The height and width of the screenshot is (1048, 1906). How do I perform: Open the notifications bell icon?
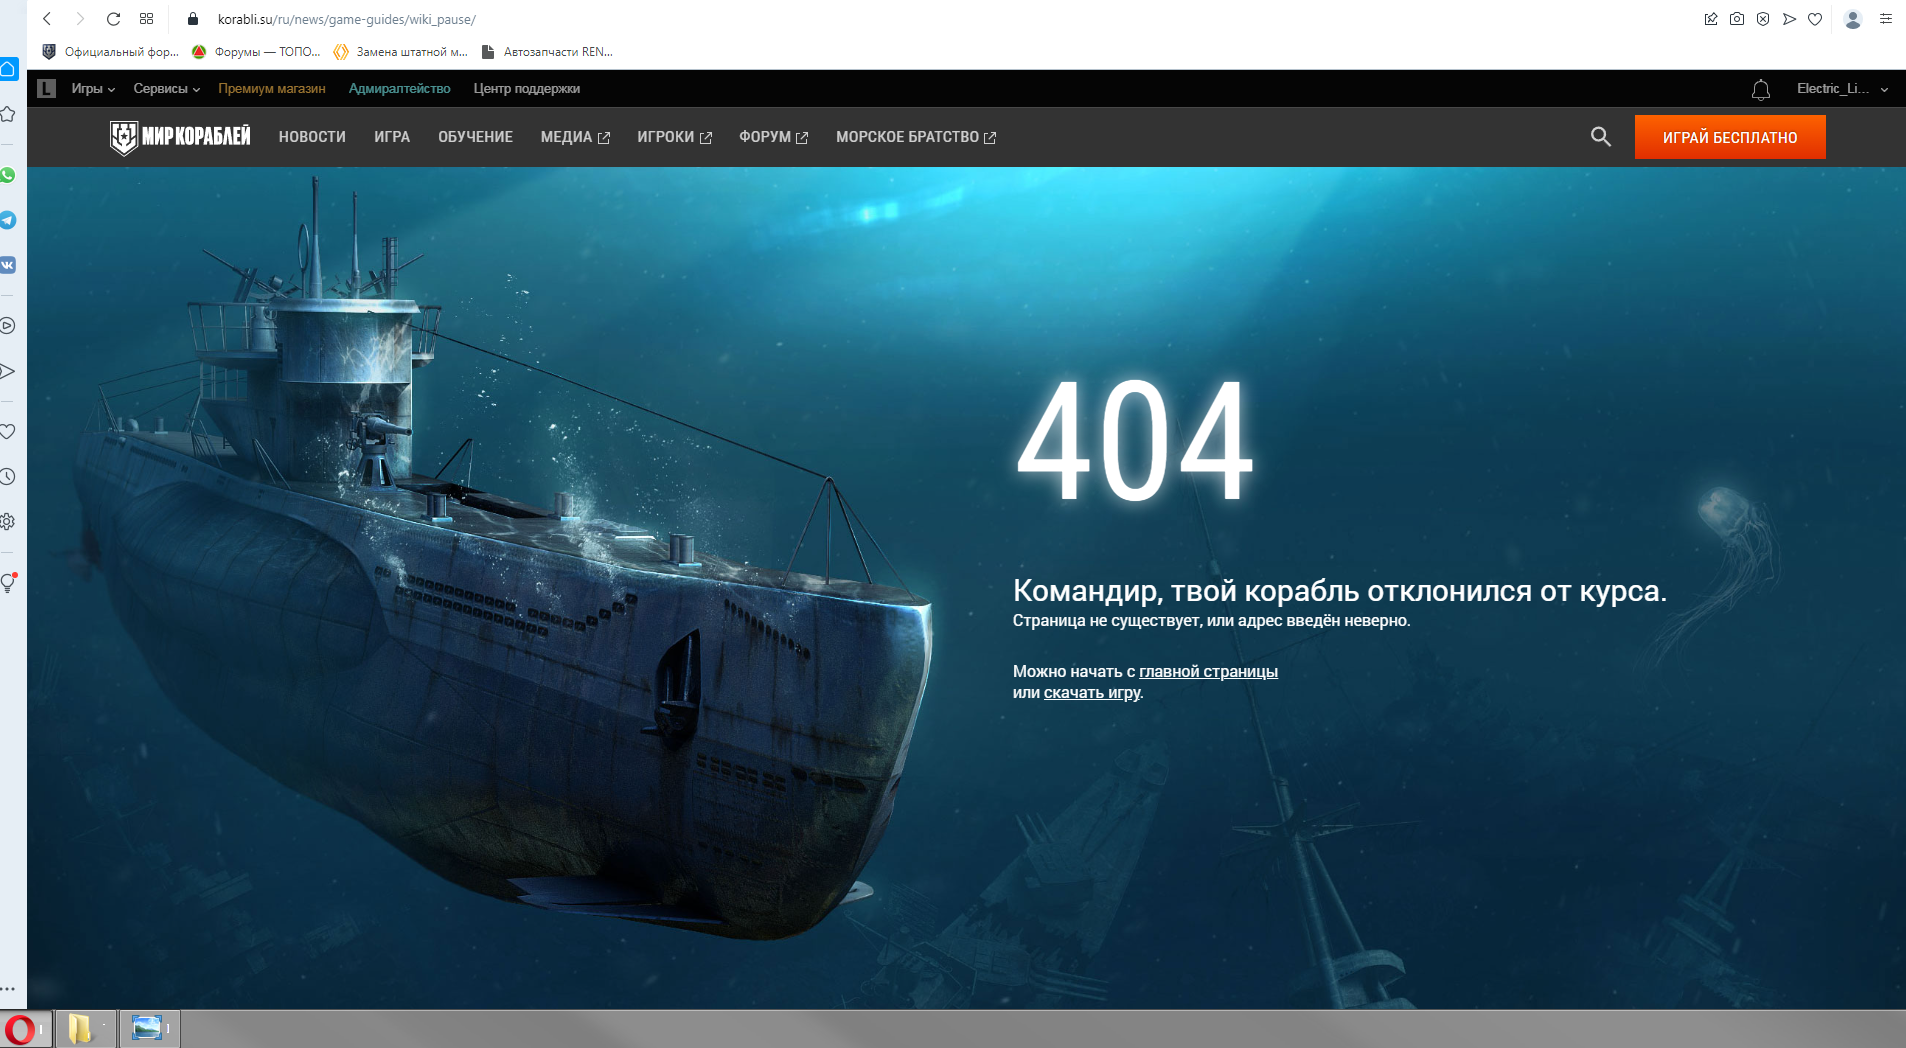pyautogui.click(x=1761, y=89)
